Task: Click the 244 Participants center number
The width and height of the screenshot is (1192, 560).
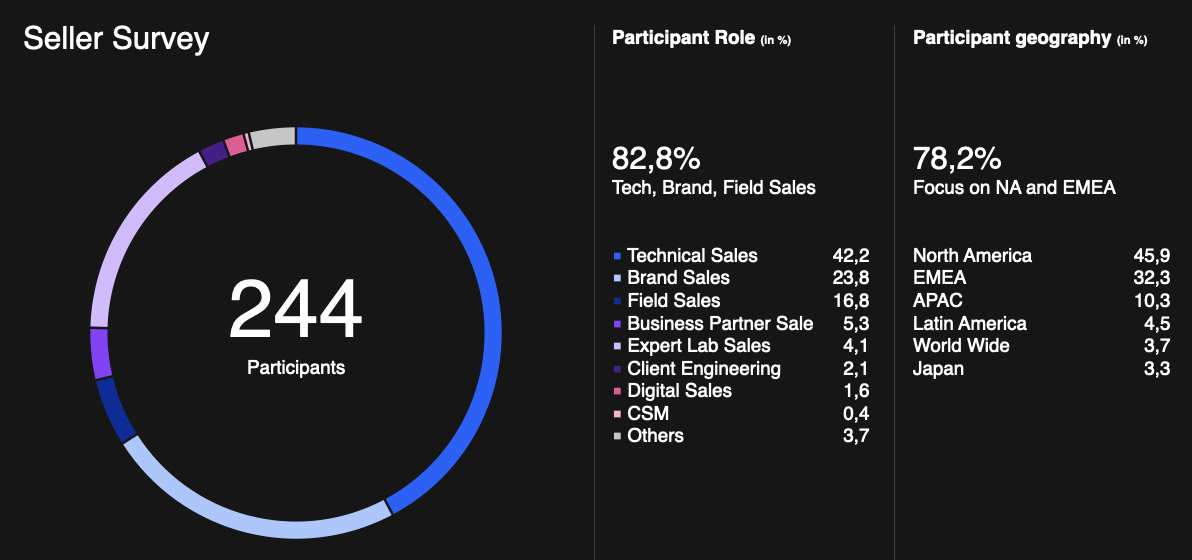Action: (x=296, y=310)
